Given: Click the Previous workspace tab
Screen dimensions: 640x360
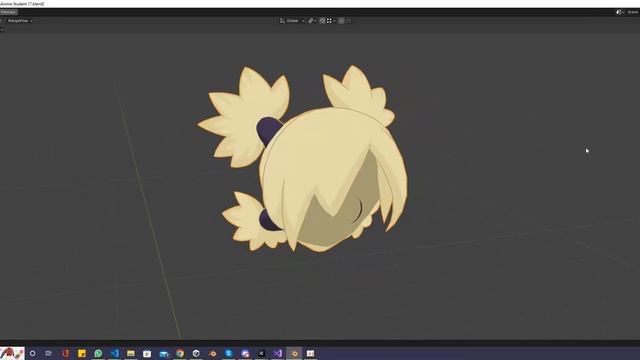Looking at the screenshot, I should (x=8, y=12).
